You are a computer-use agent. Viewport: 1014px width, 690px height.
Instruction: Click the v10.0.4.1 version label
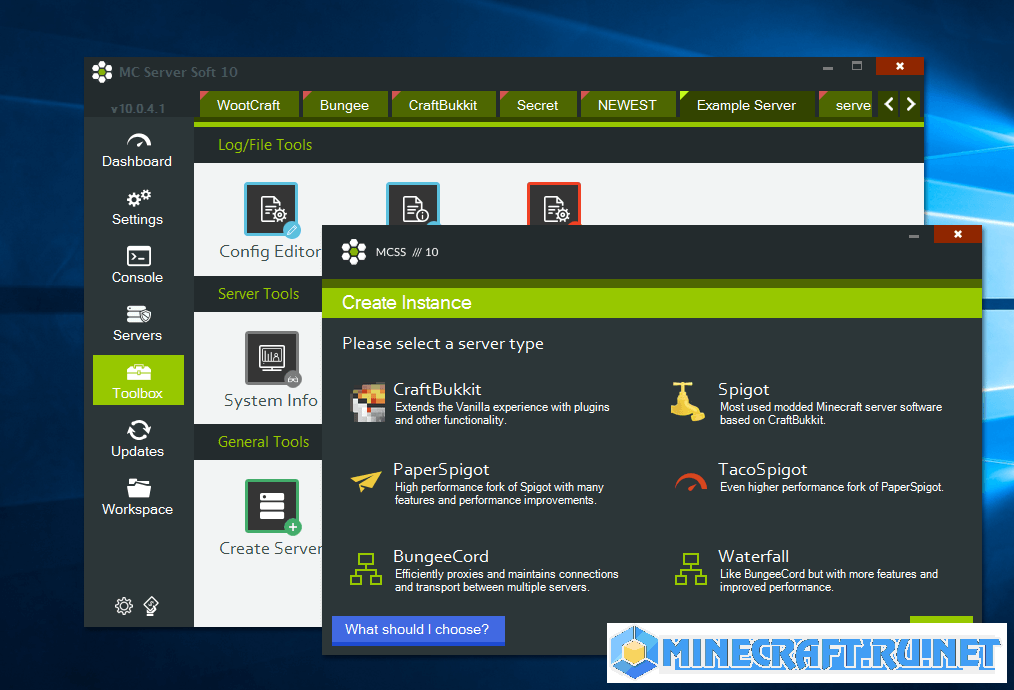138,109
